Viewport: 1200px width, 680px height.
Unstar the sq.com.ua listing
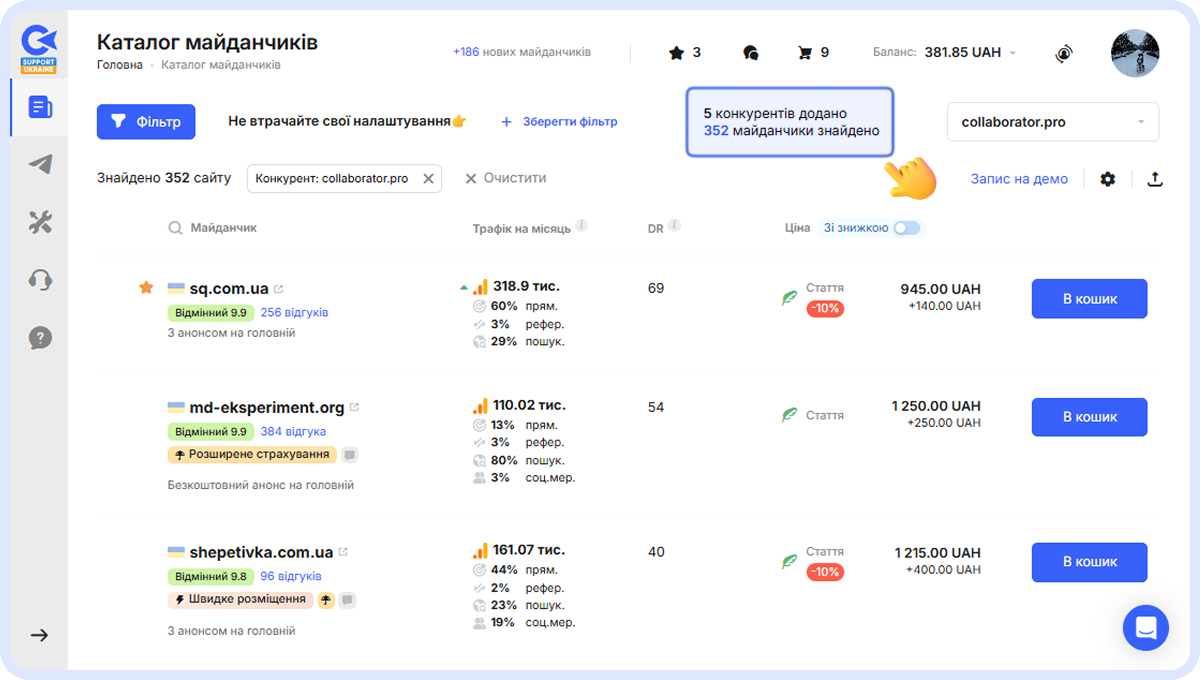pos(146,286)
